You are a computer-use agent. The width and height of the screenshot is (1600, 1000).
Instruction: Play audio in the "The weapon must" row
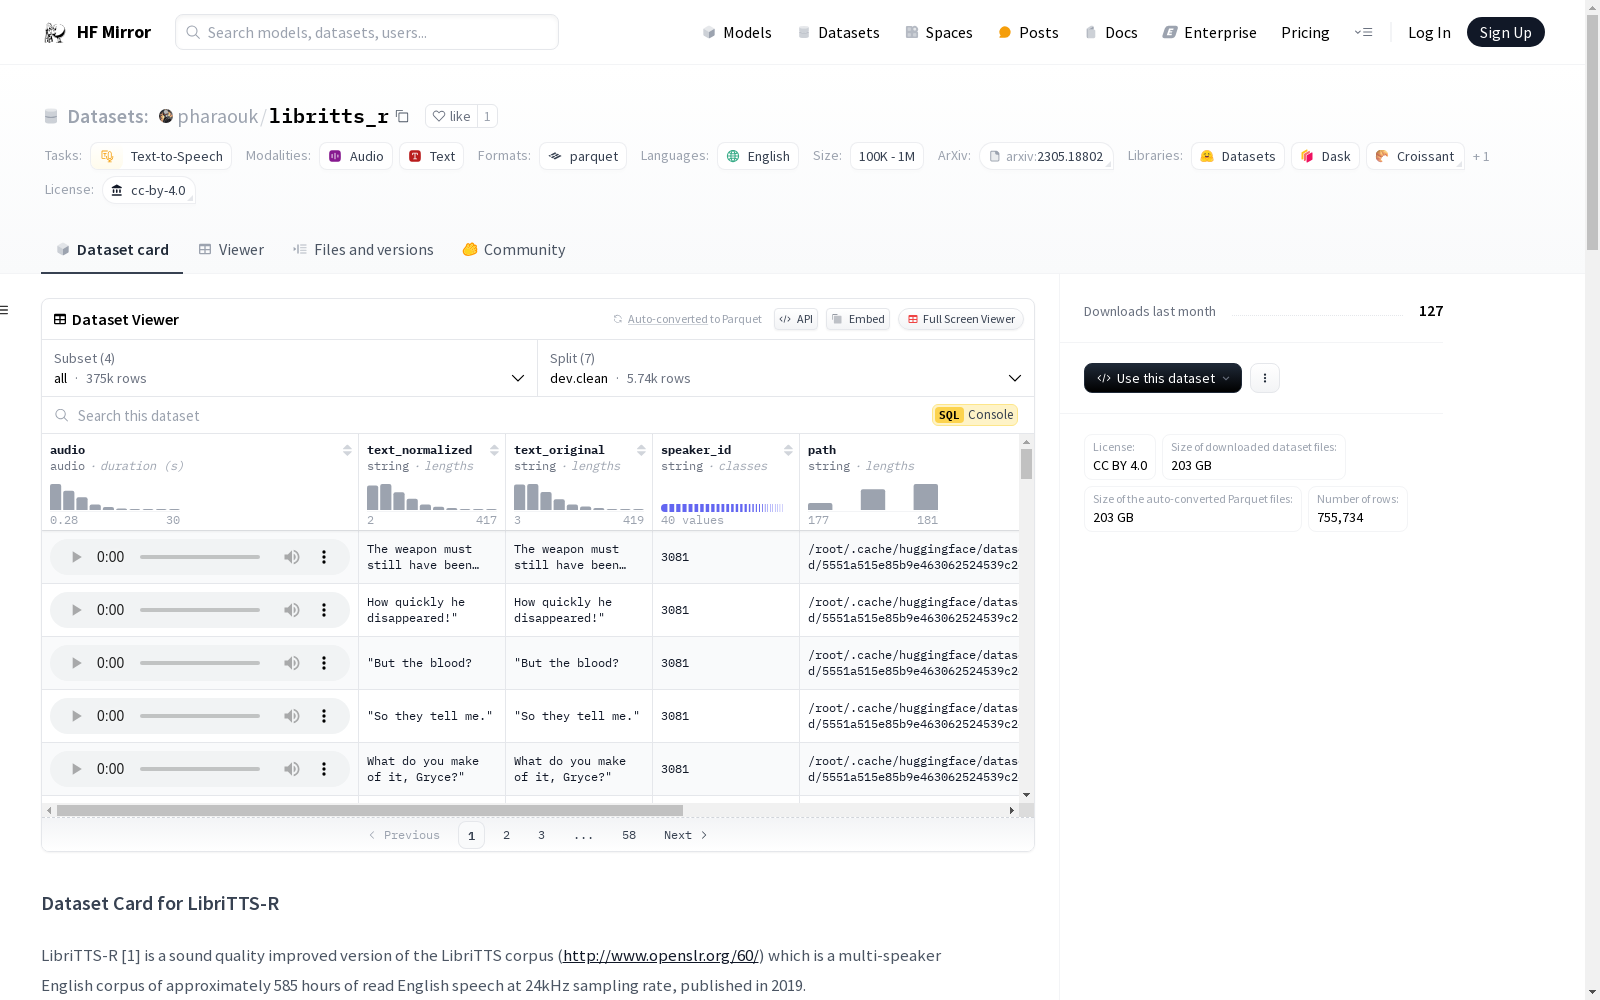[x=76, y=557]
